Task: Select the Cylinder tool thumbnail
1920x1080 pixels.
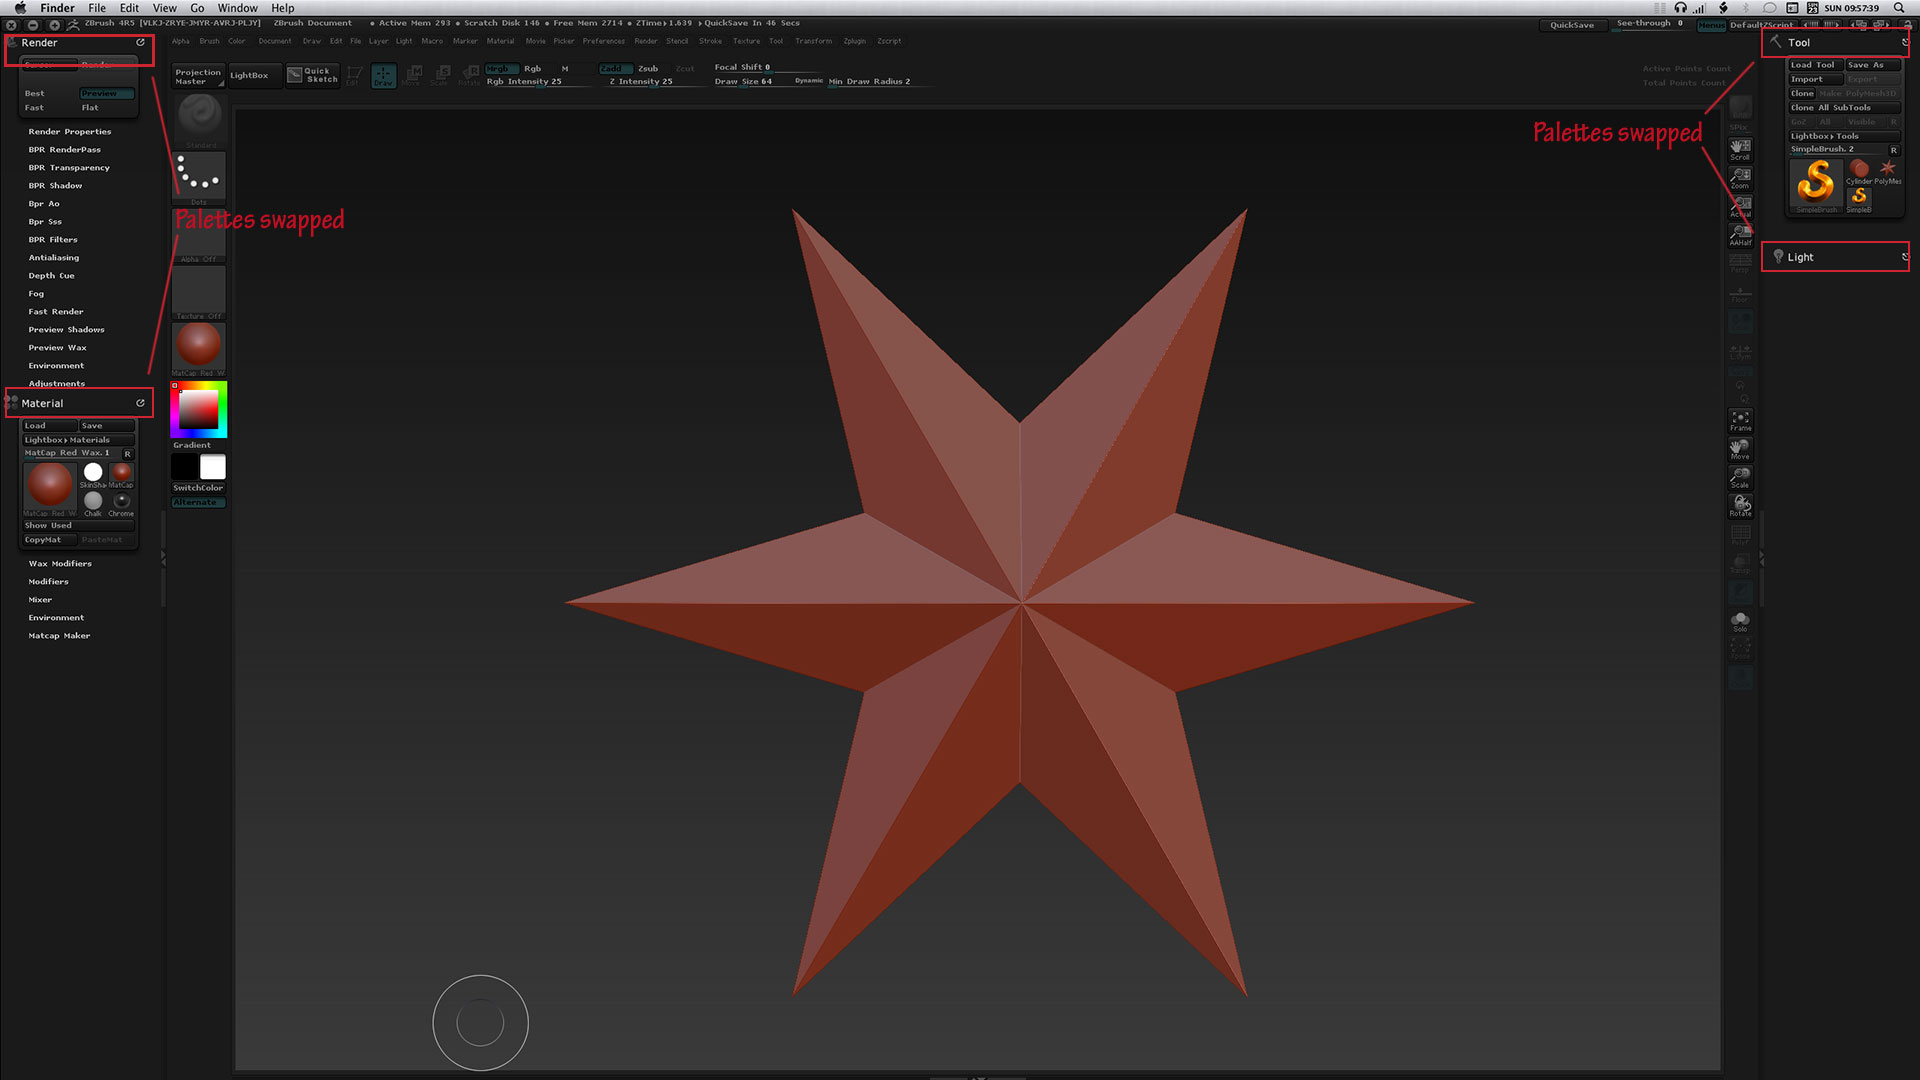Action: coord(1859,170)
